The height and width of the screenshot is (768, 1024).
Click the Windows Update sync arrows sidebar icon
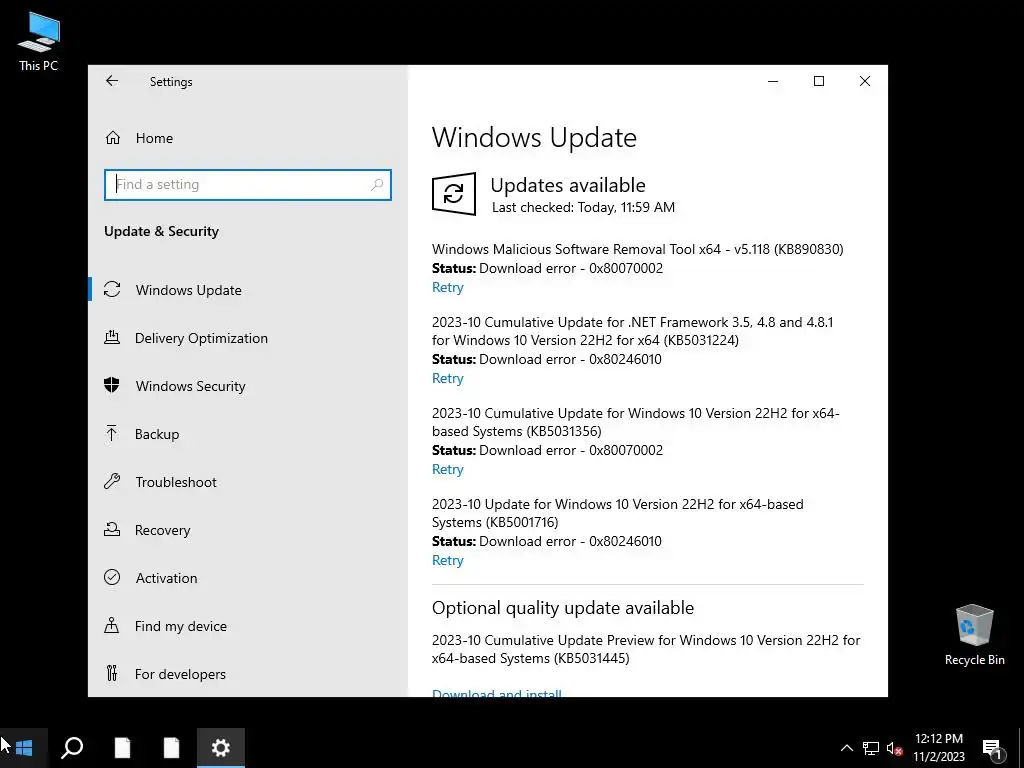tap(112, 289)
